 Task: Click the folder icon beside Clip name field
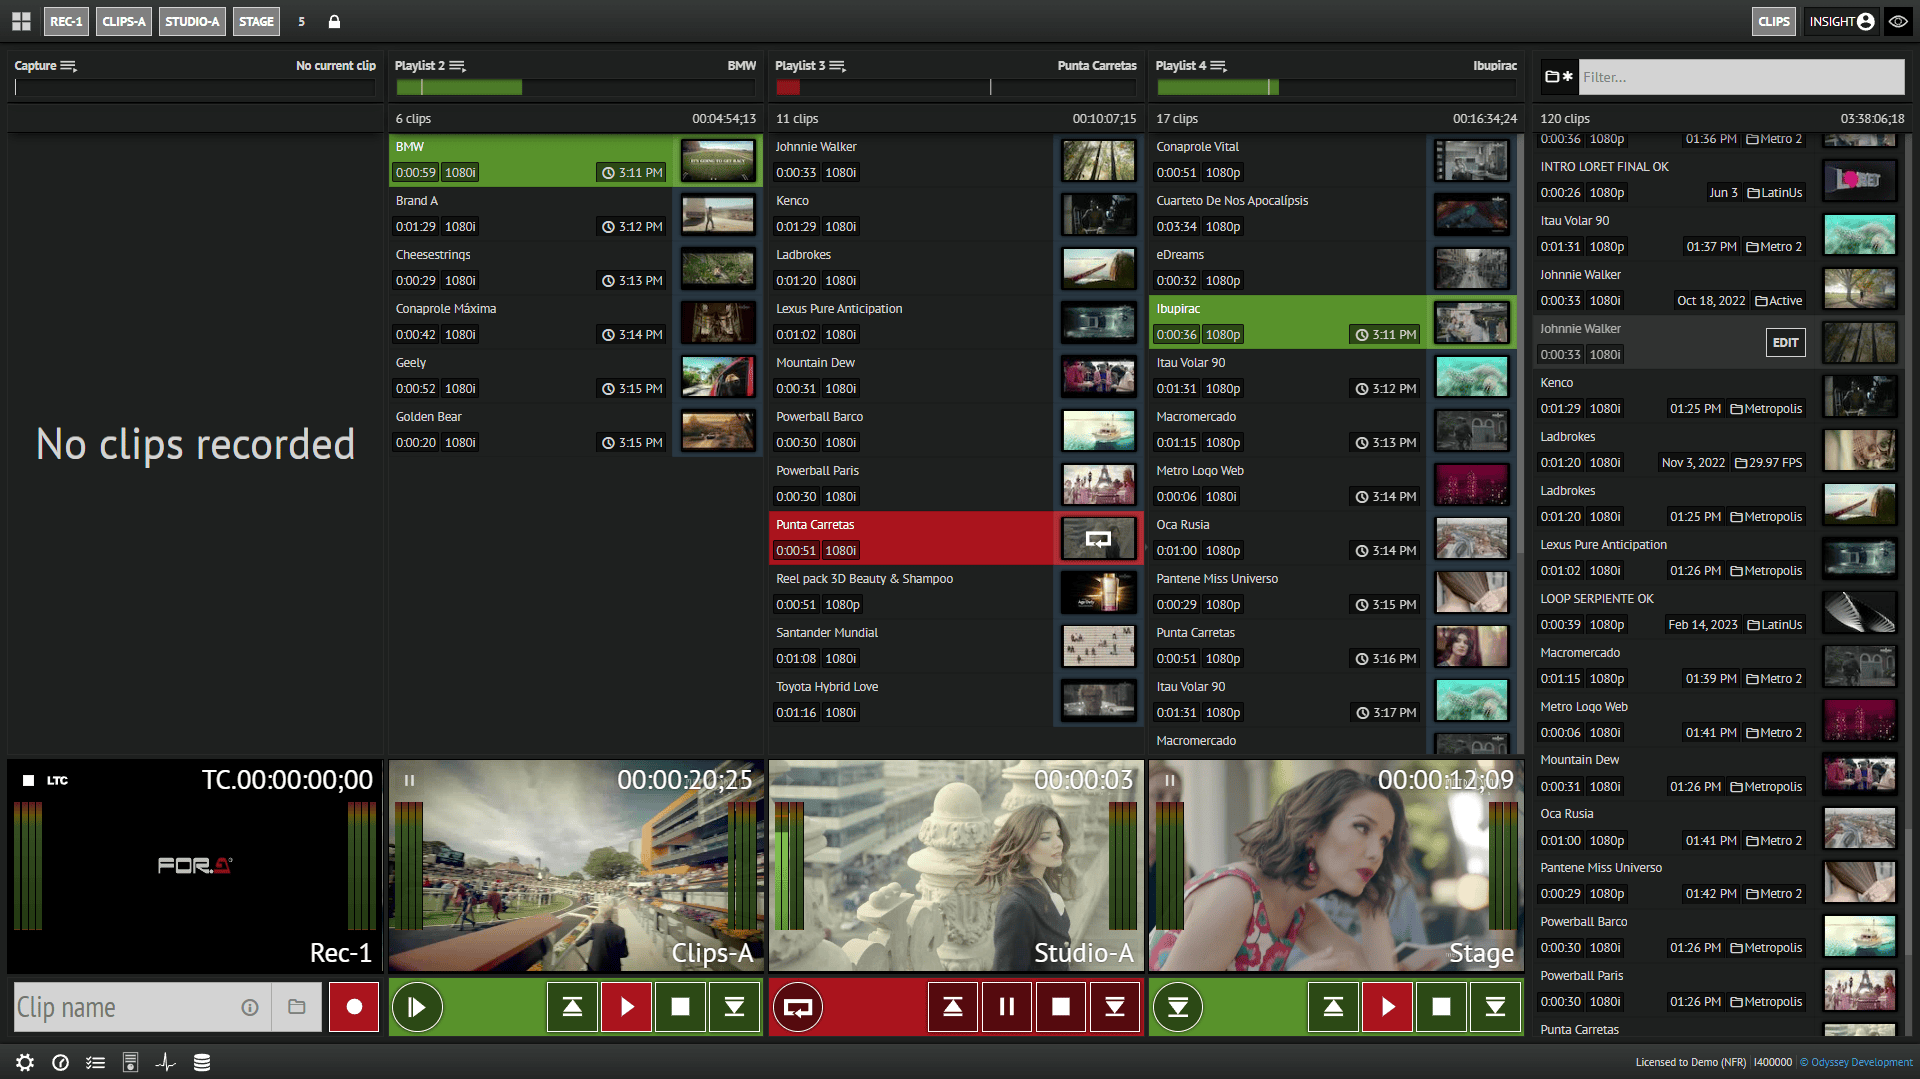[297, 1007]
